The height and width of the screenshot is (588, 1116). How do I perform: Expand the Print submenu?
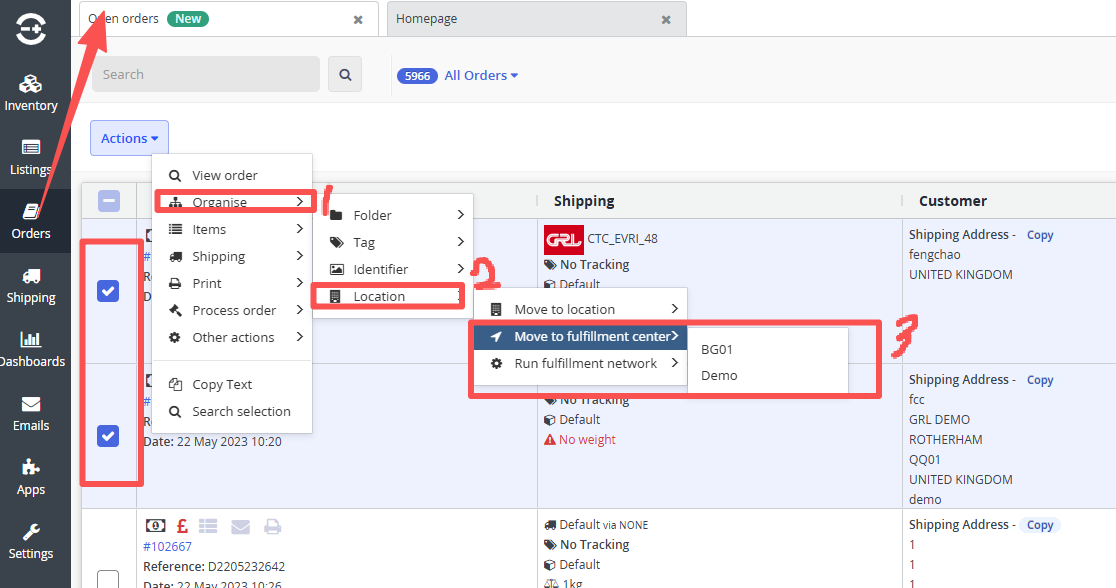[x=233, y=283]
